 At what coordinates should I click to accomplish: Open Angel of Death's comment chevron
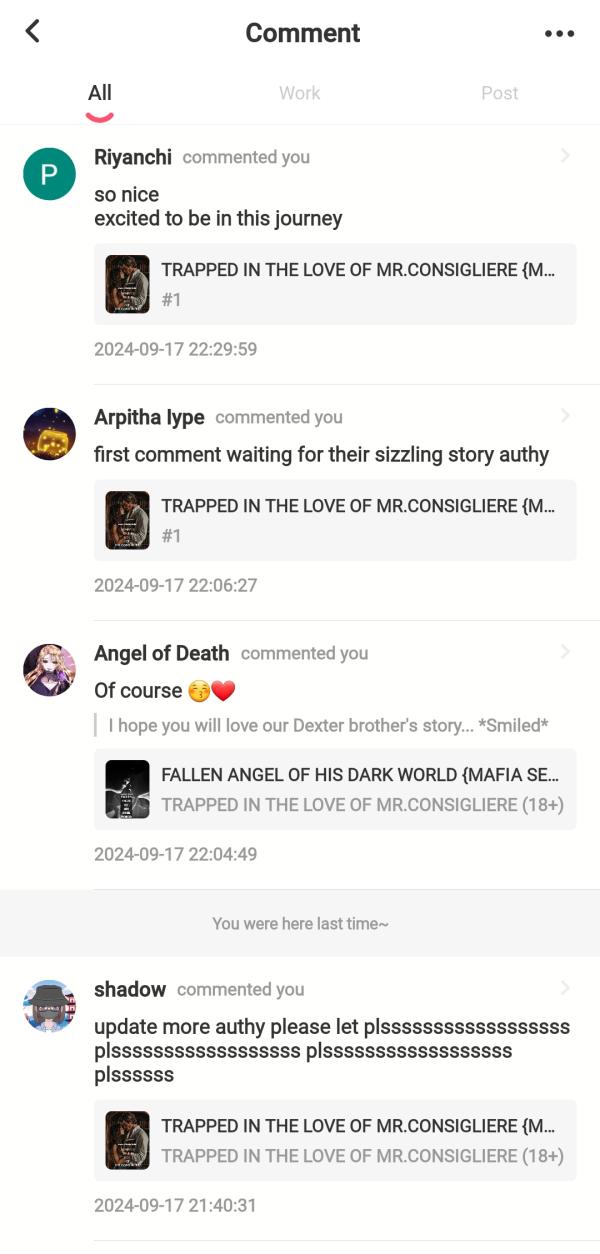click(x=567, y=652)
